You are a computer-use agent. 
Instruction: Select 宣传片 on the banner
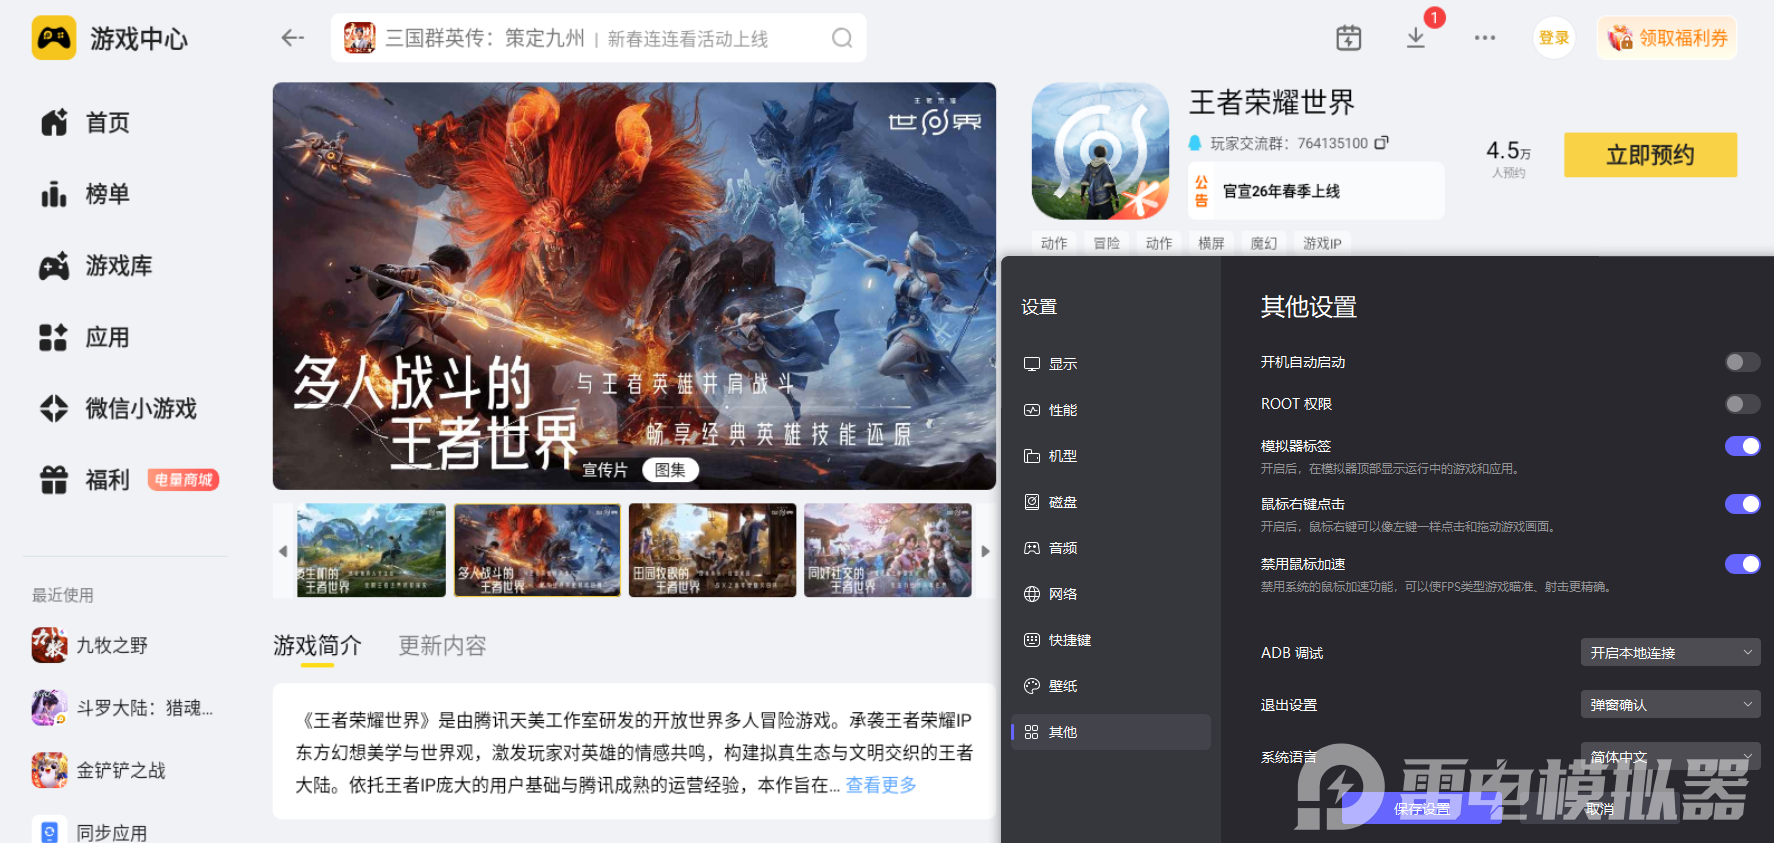(x=605, y=470)
